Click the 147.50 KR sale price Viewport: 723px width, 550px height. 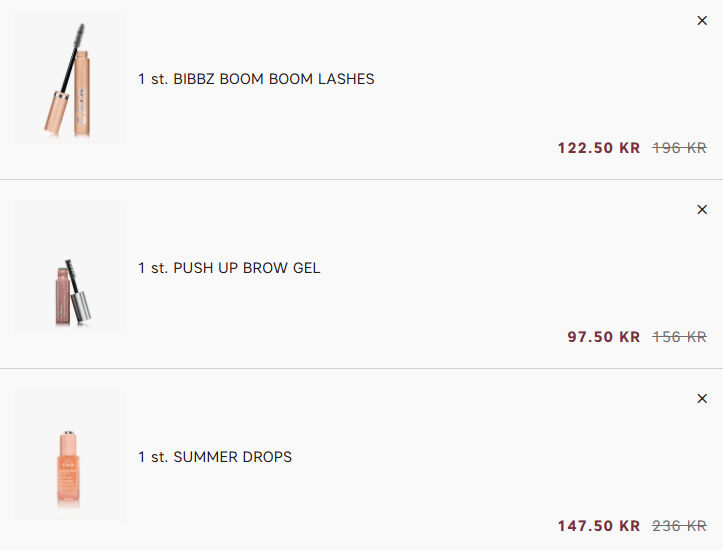coord(599,526)
